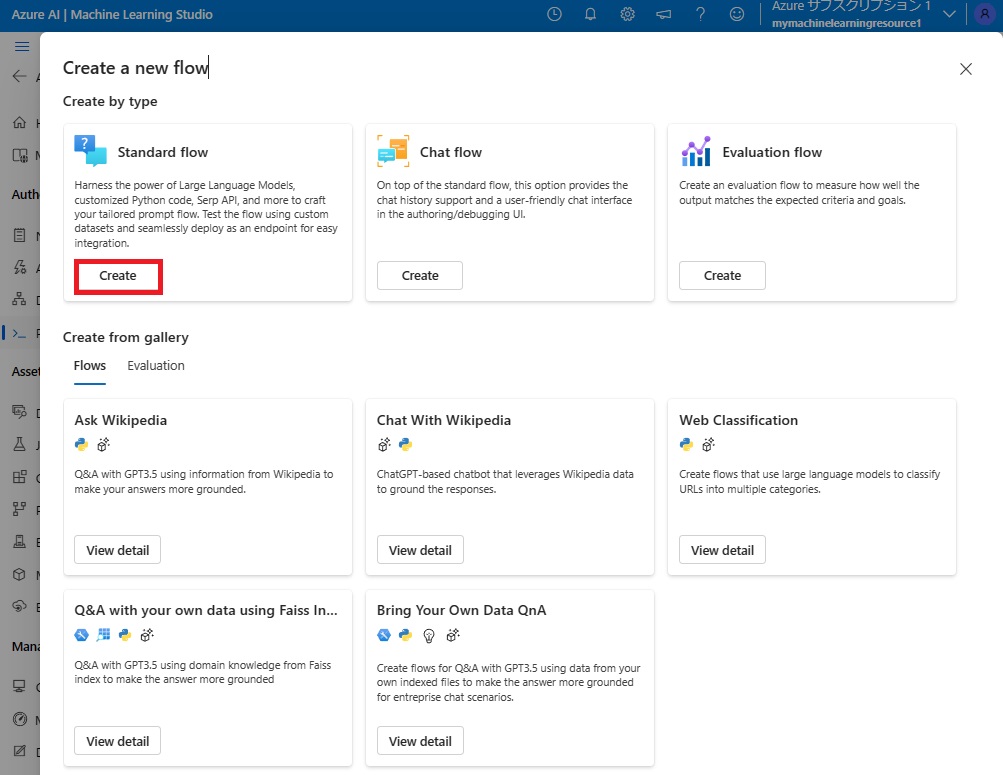Image resolution: width=1003 pixels, height=775 pixels.
Task: Click the Chat With Wikipedia card title
Action: 444,420
